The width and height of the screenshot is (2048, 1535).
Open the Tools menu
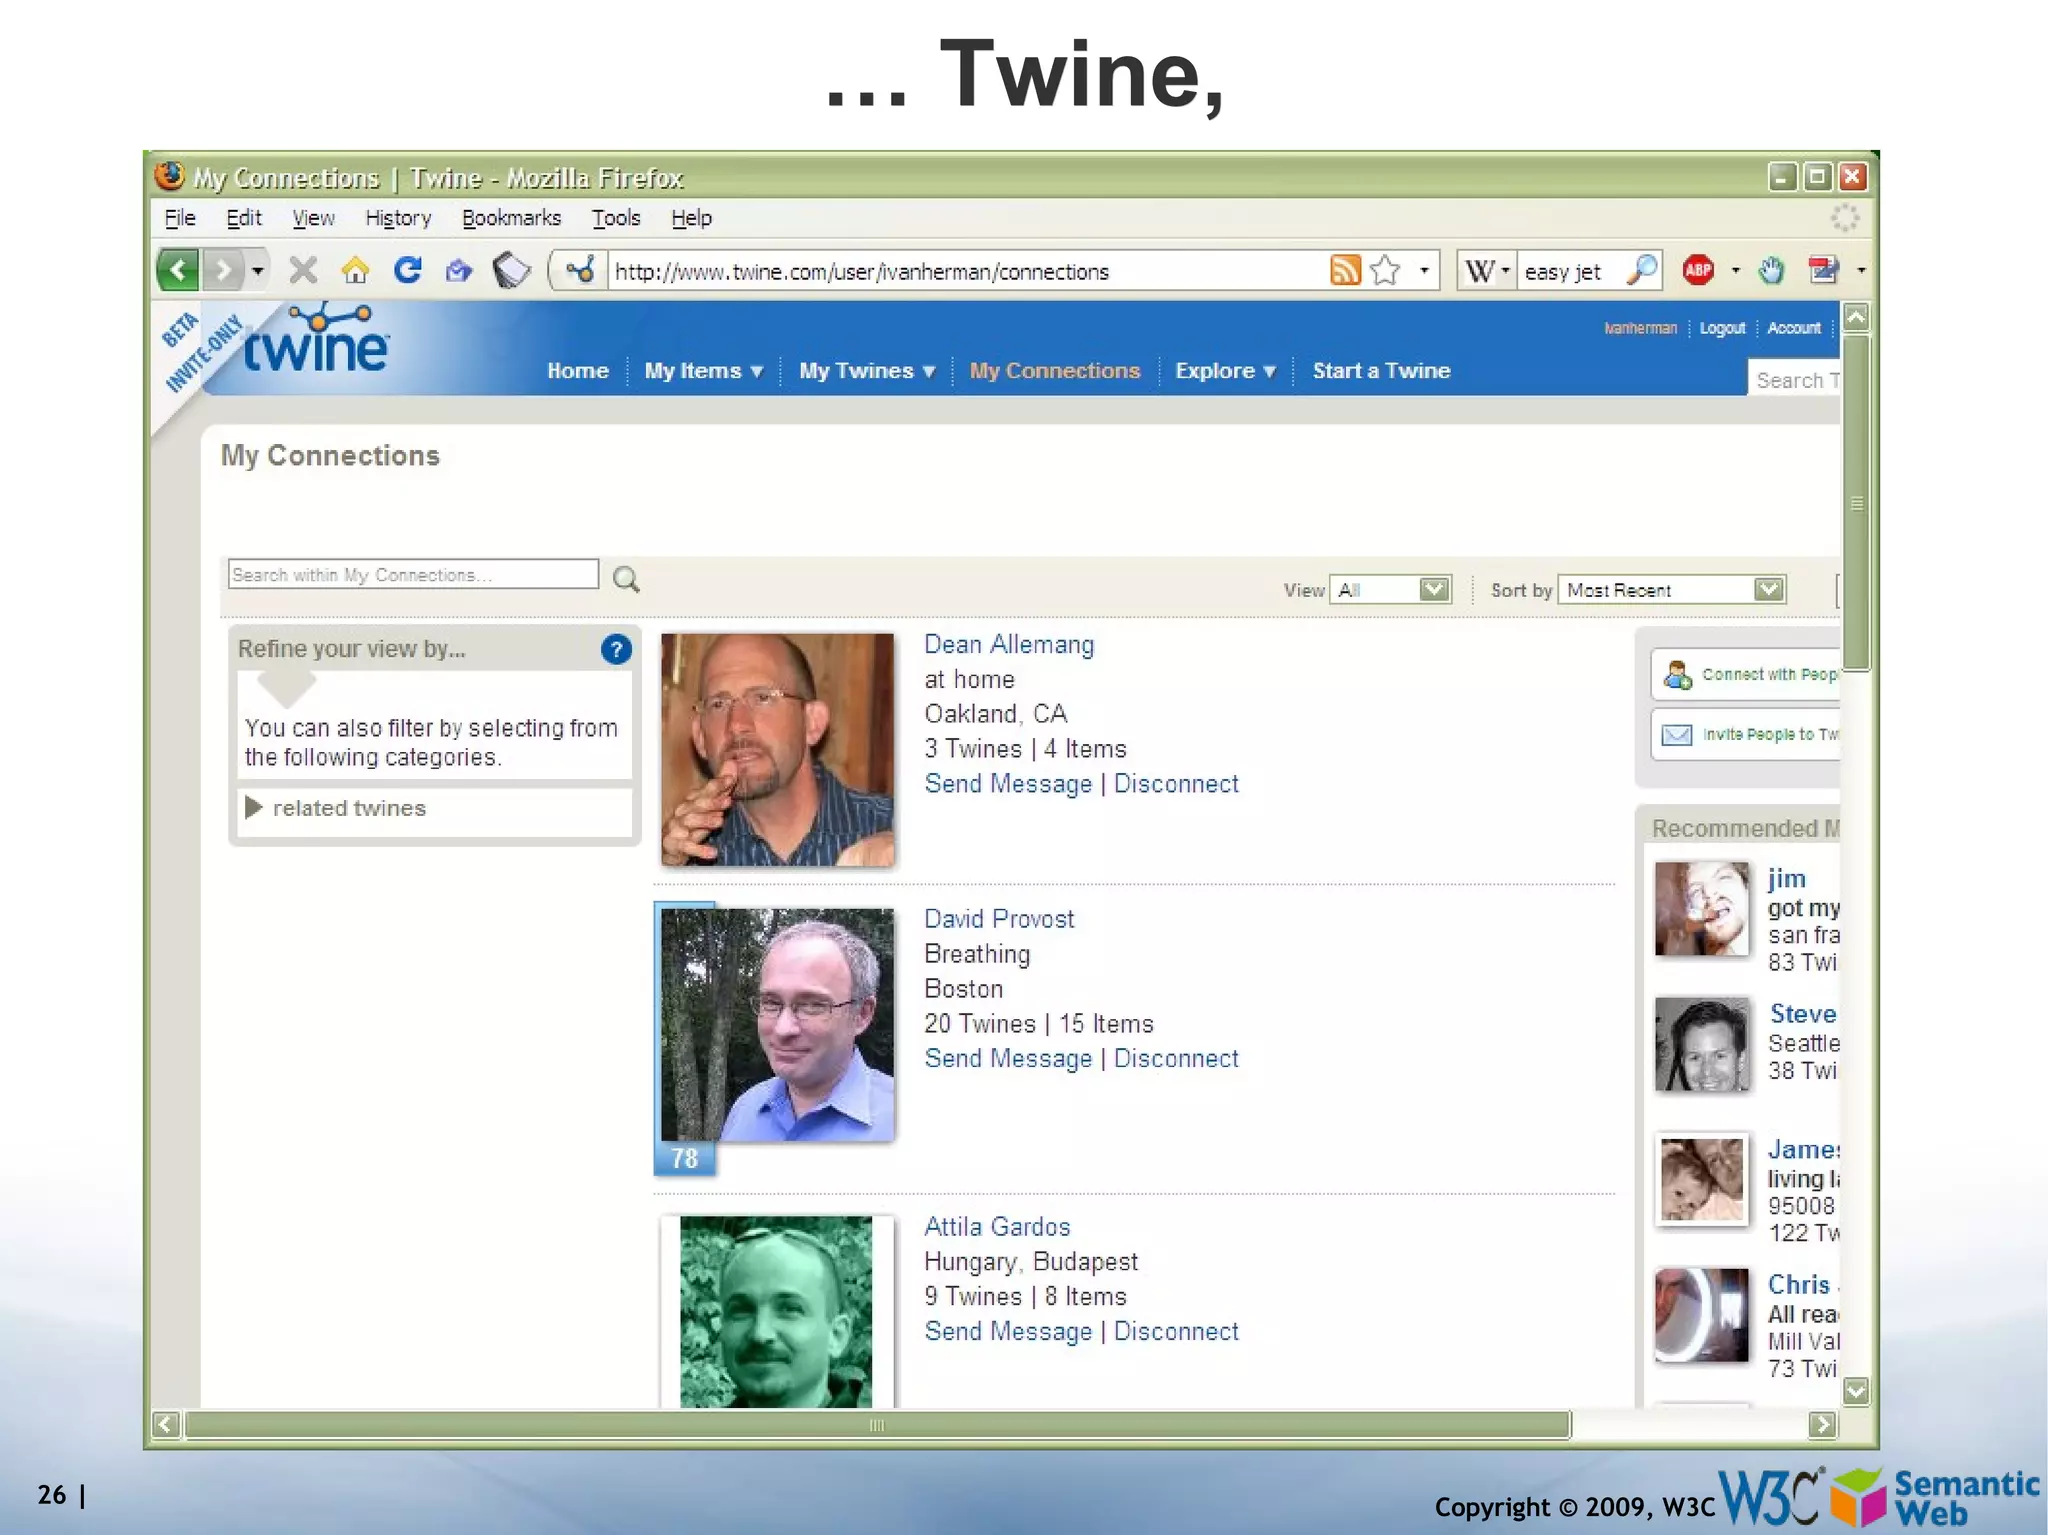[x=615, y=218]
